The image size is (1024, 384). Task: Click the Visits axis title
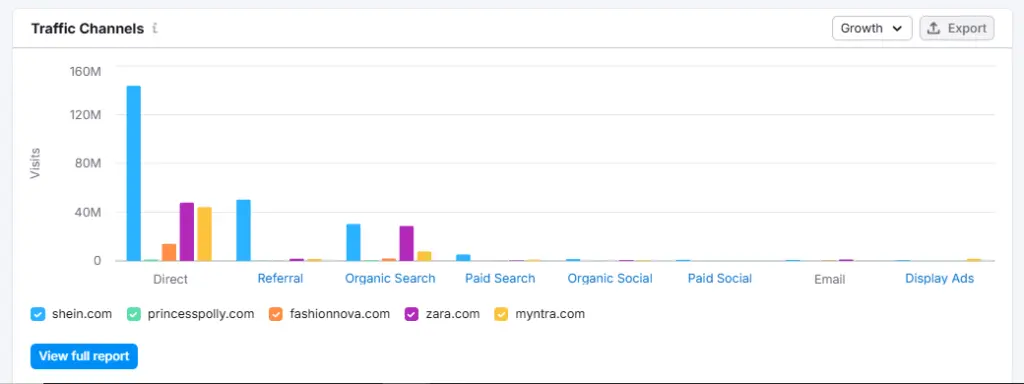pyautogui.click(x=35, y=164)
